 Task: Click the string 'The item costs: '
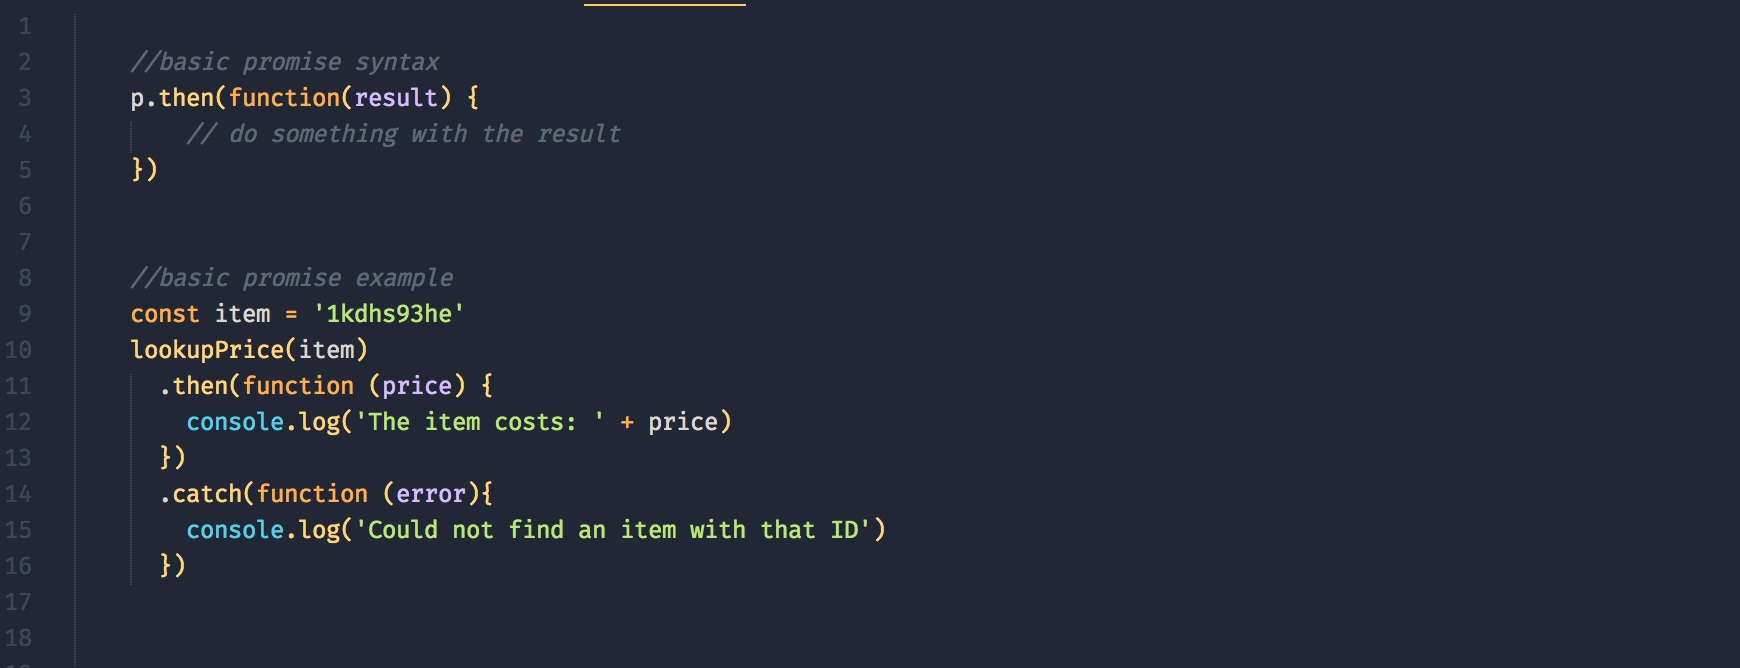click(480, 422)
